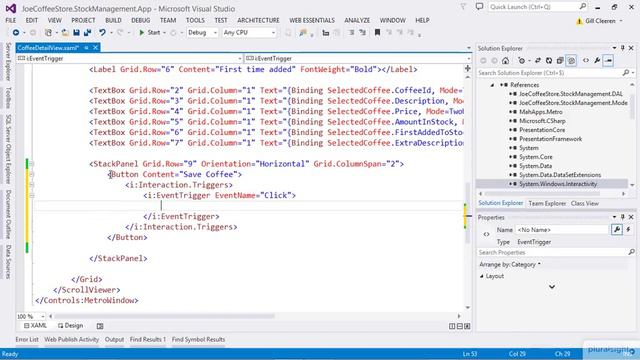Click the Sync with Active Document icon
Image resolution: width=640 pixels, height=360 pixels.
pyautogui.click(x=538, y=61)
